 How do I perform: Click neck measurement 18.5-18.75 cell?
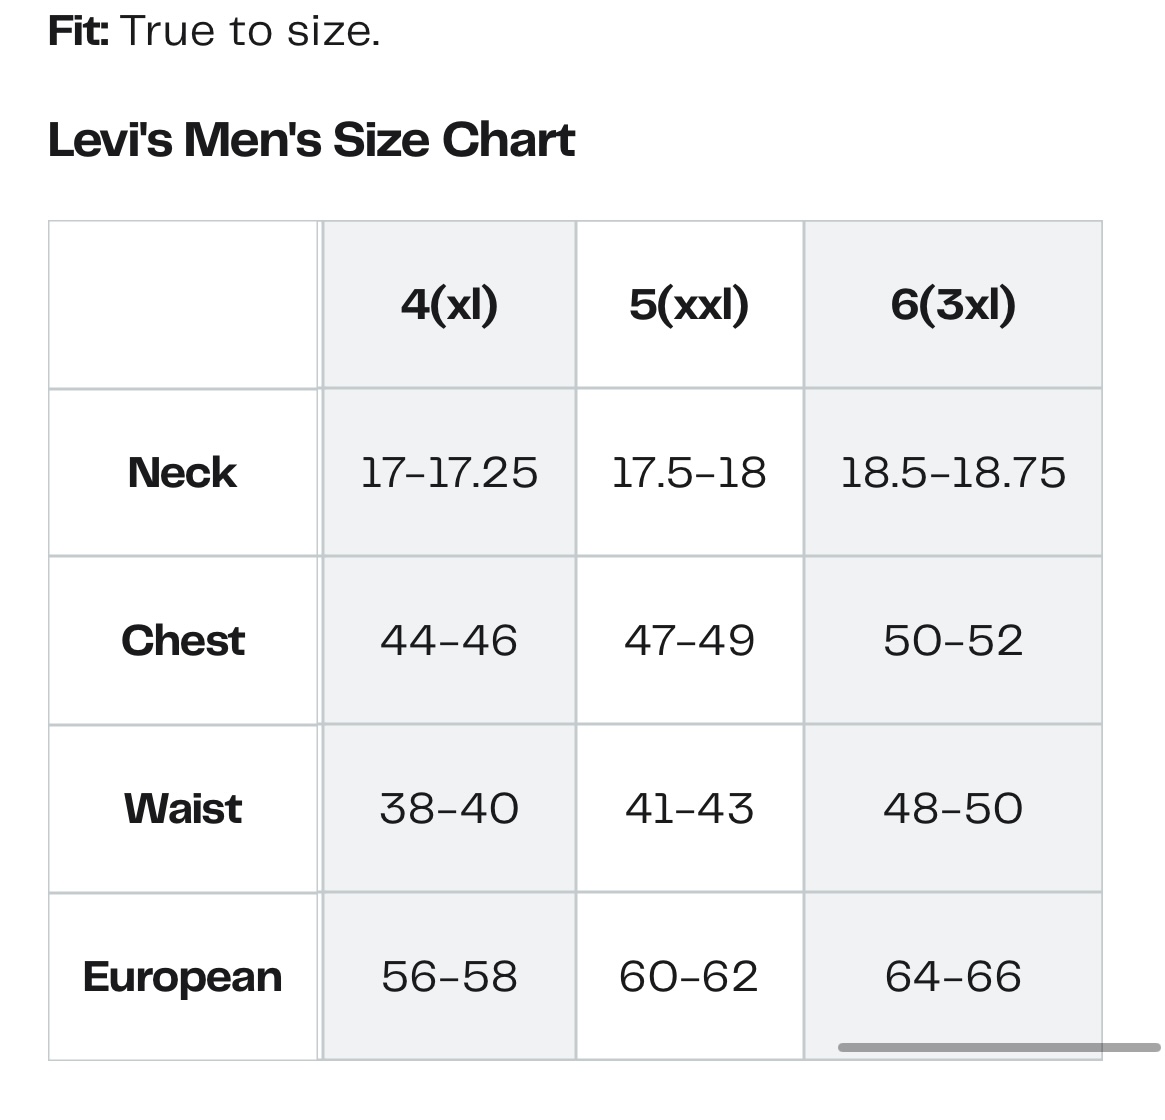tap(953, 473)
